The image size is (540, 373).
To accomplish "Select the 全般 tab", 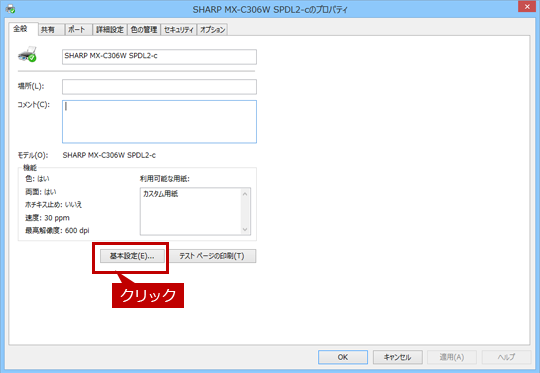I will click(23, 29).
